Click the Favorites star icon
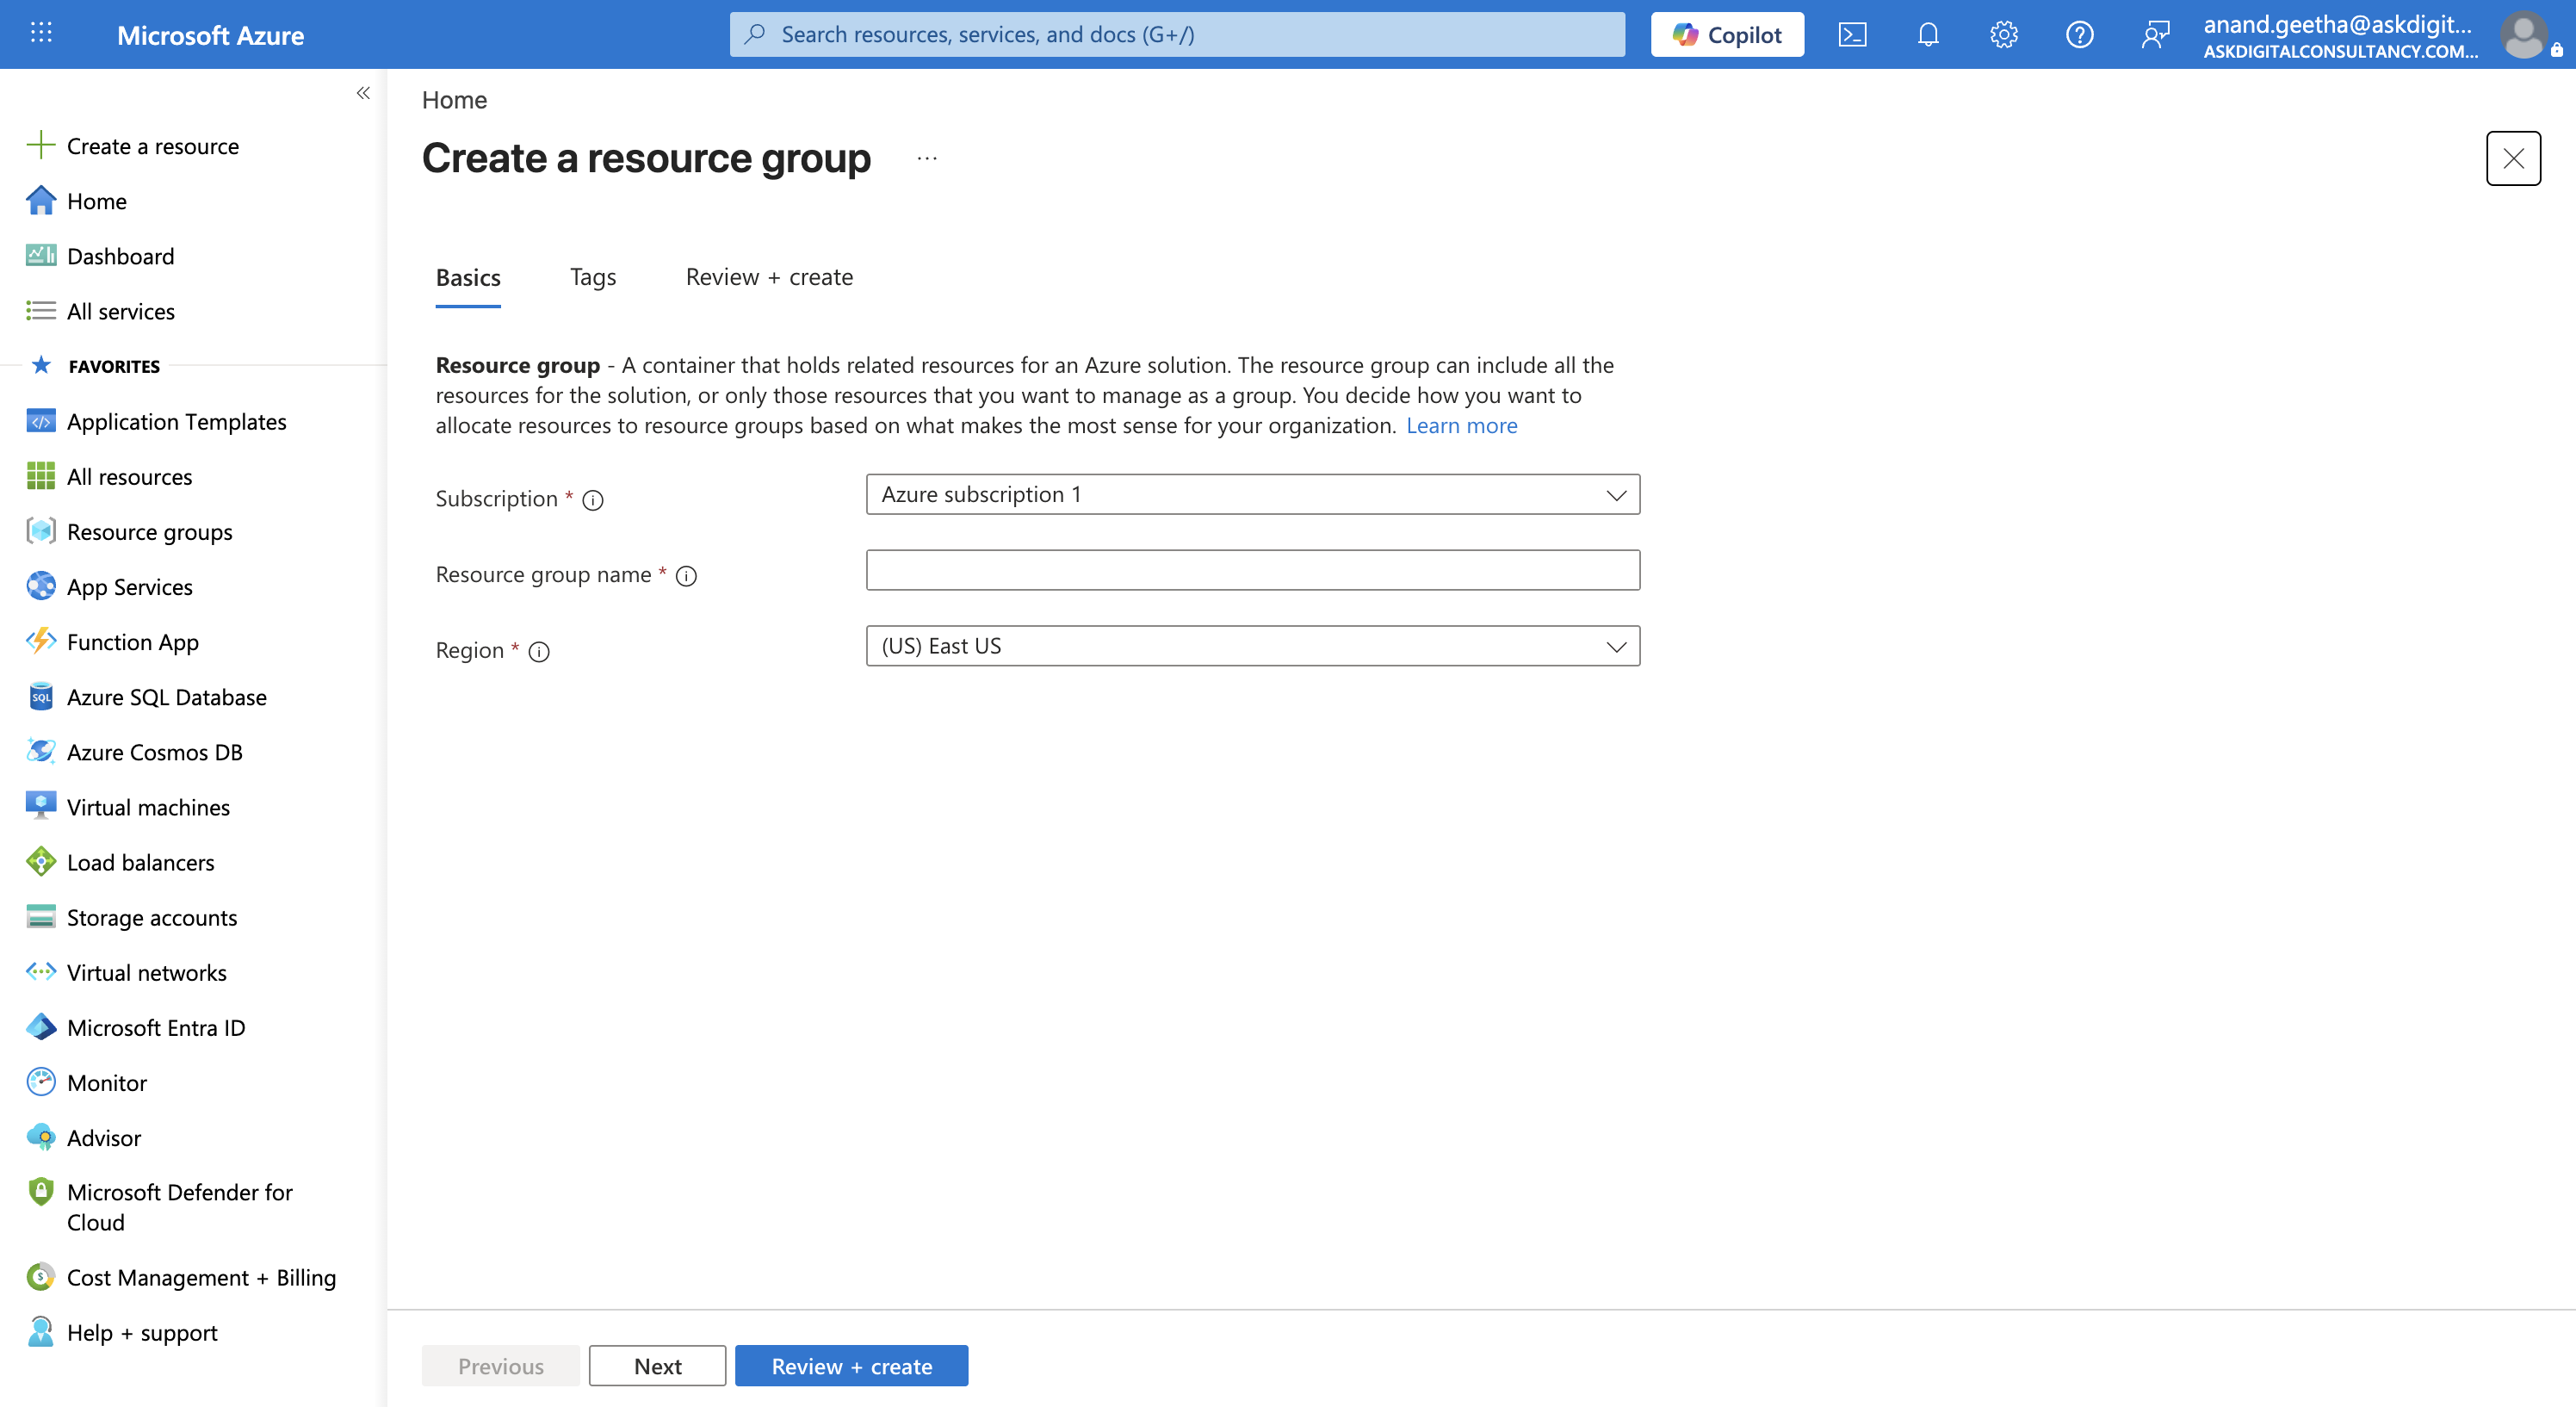 pyautogui.click(x=41, y=365)
